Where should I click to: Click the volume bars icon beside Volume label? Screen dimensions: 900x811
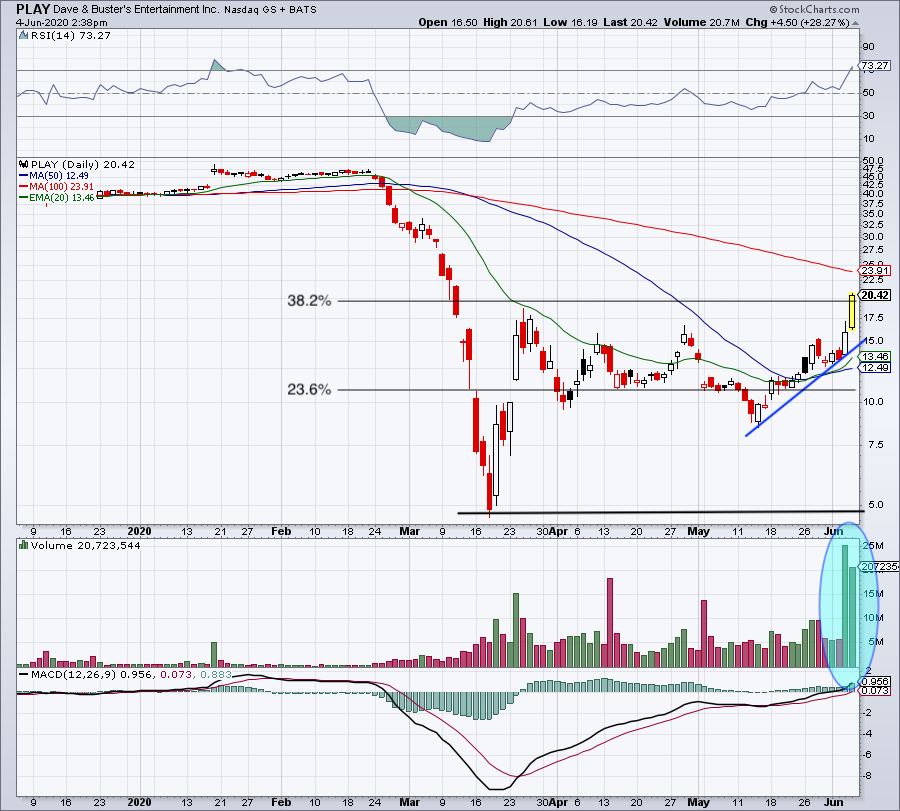point(24,545)
